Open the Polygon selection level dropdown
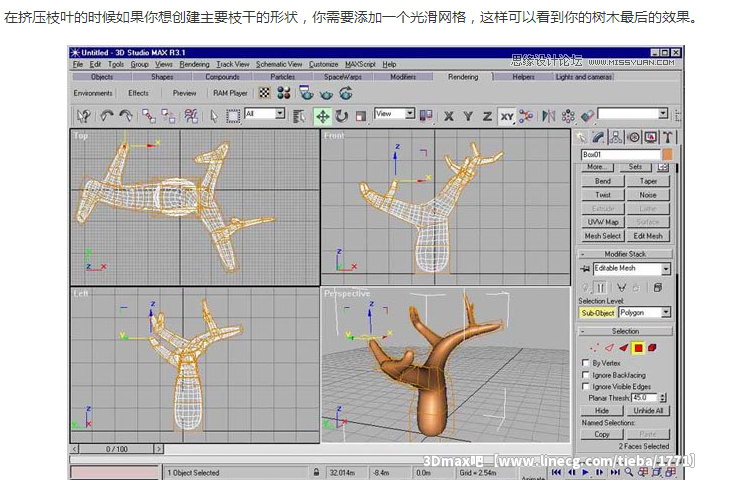This screenshot has width=735, height=480. [666, 312]
